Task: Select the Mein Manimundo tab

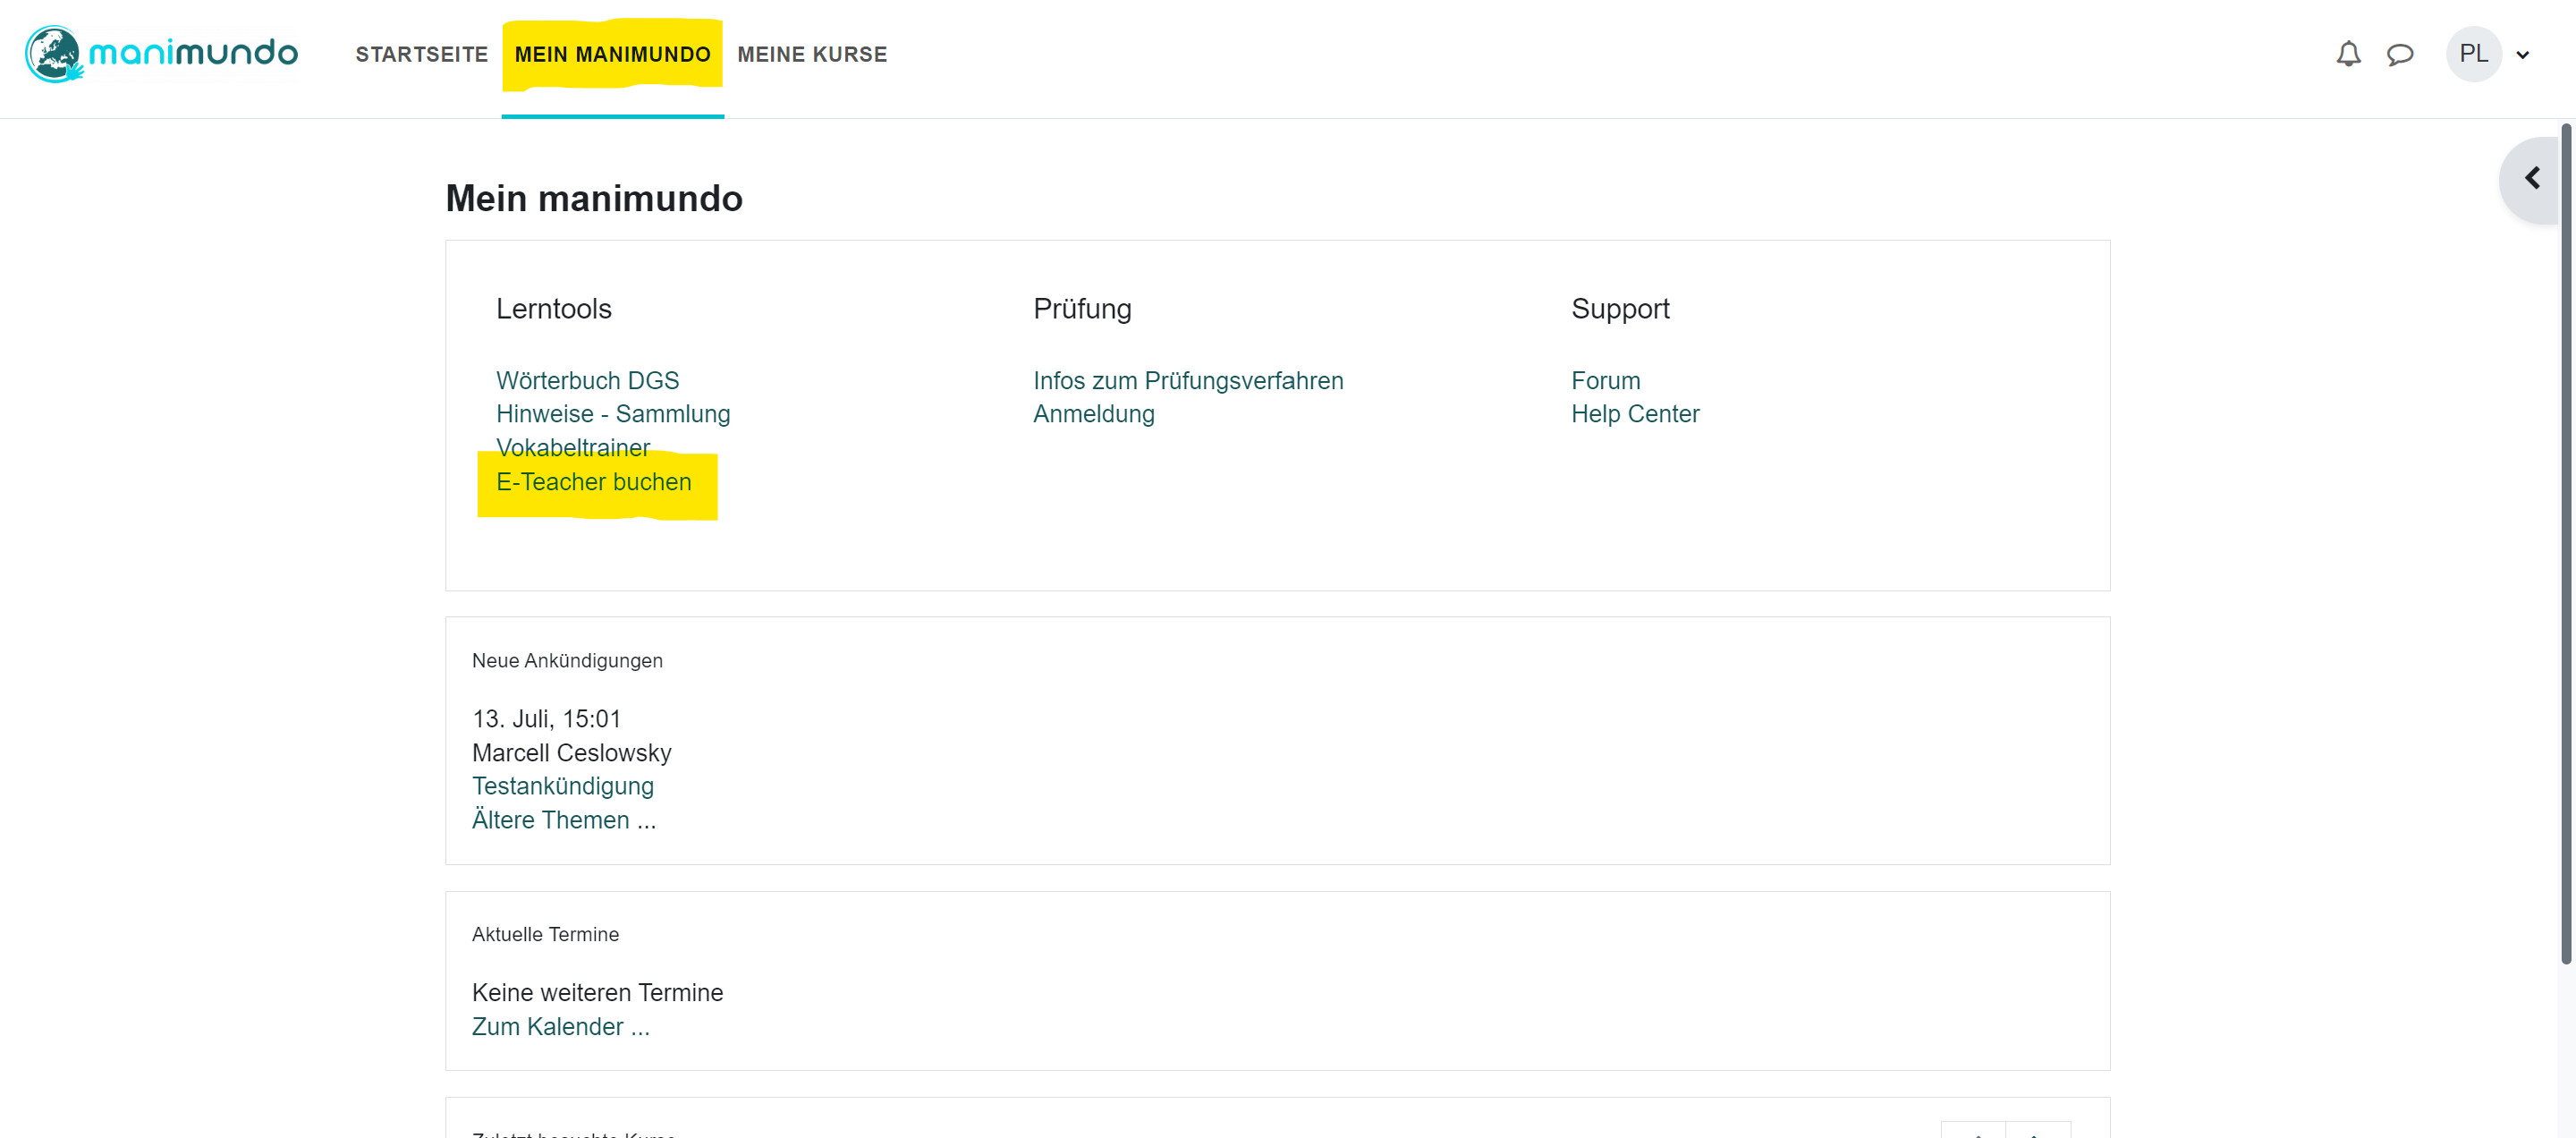Action: tap(612, 54)
